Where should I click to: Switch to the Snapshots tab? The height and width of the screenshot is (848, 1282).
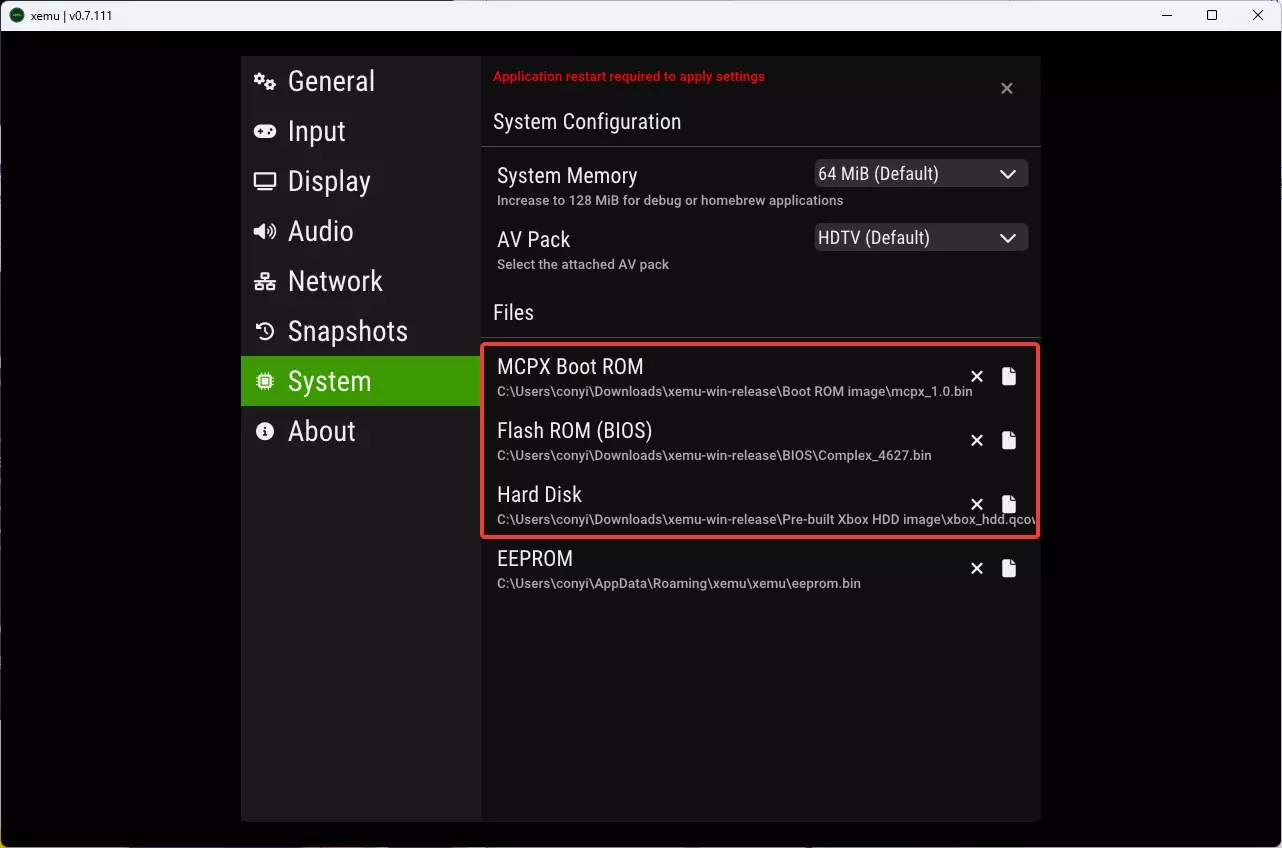coord(361,331)
